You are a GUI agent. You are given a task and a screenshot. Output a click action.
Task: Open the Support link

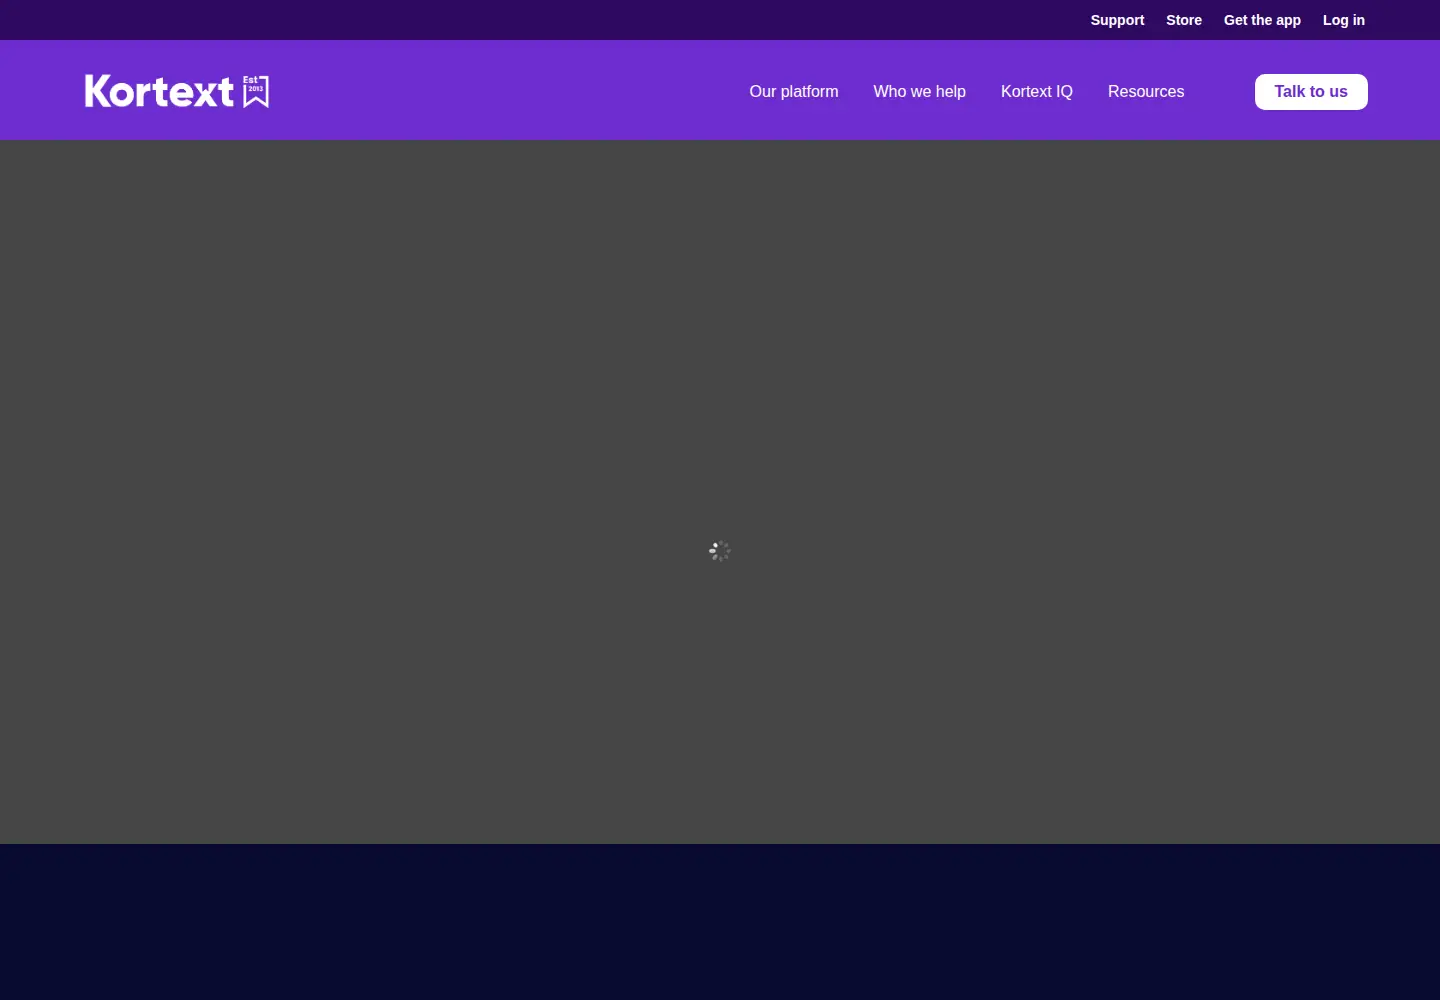[1117, 20]
